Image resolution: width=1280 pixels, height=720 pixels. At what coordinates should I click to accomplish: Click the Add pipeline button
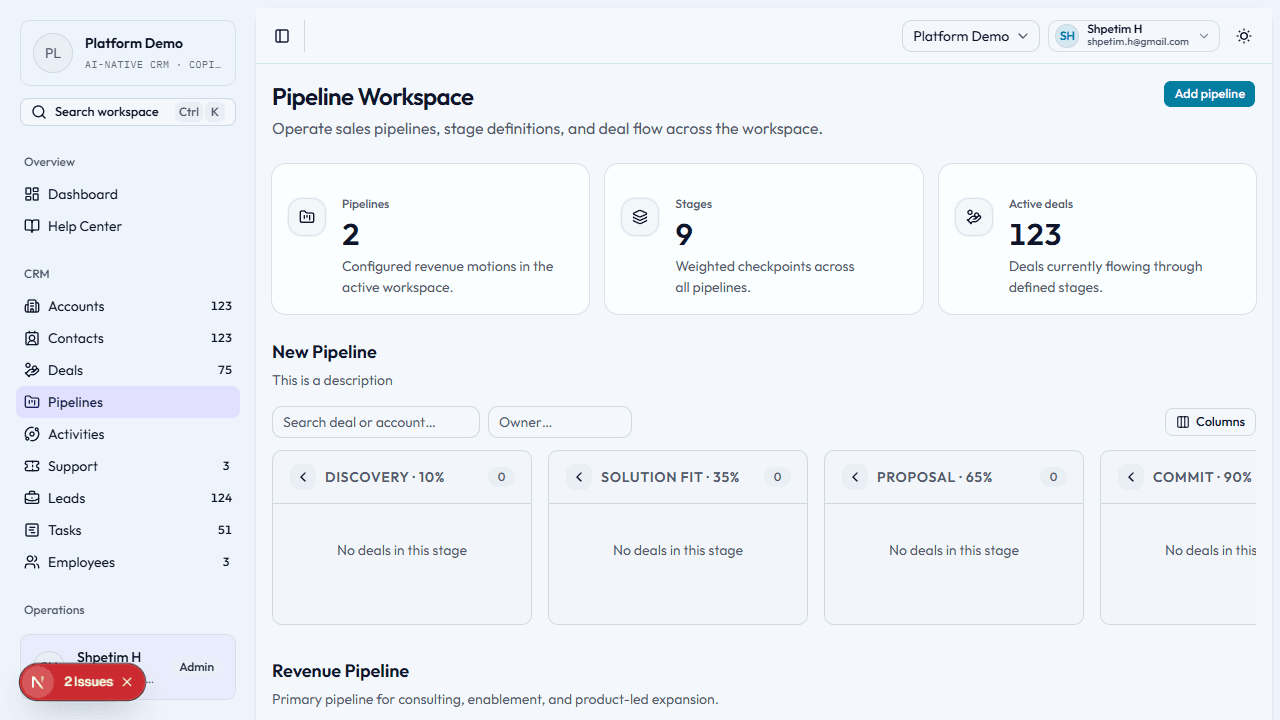coord(1209,93)
